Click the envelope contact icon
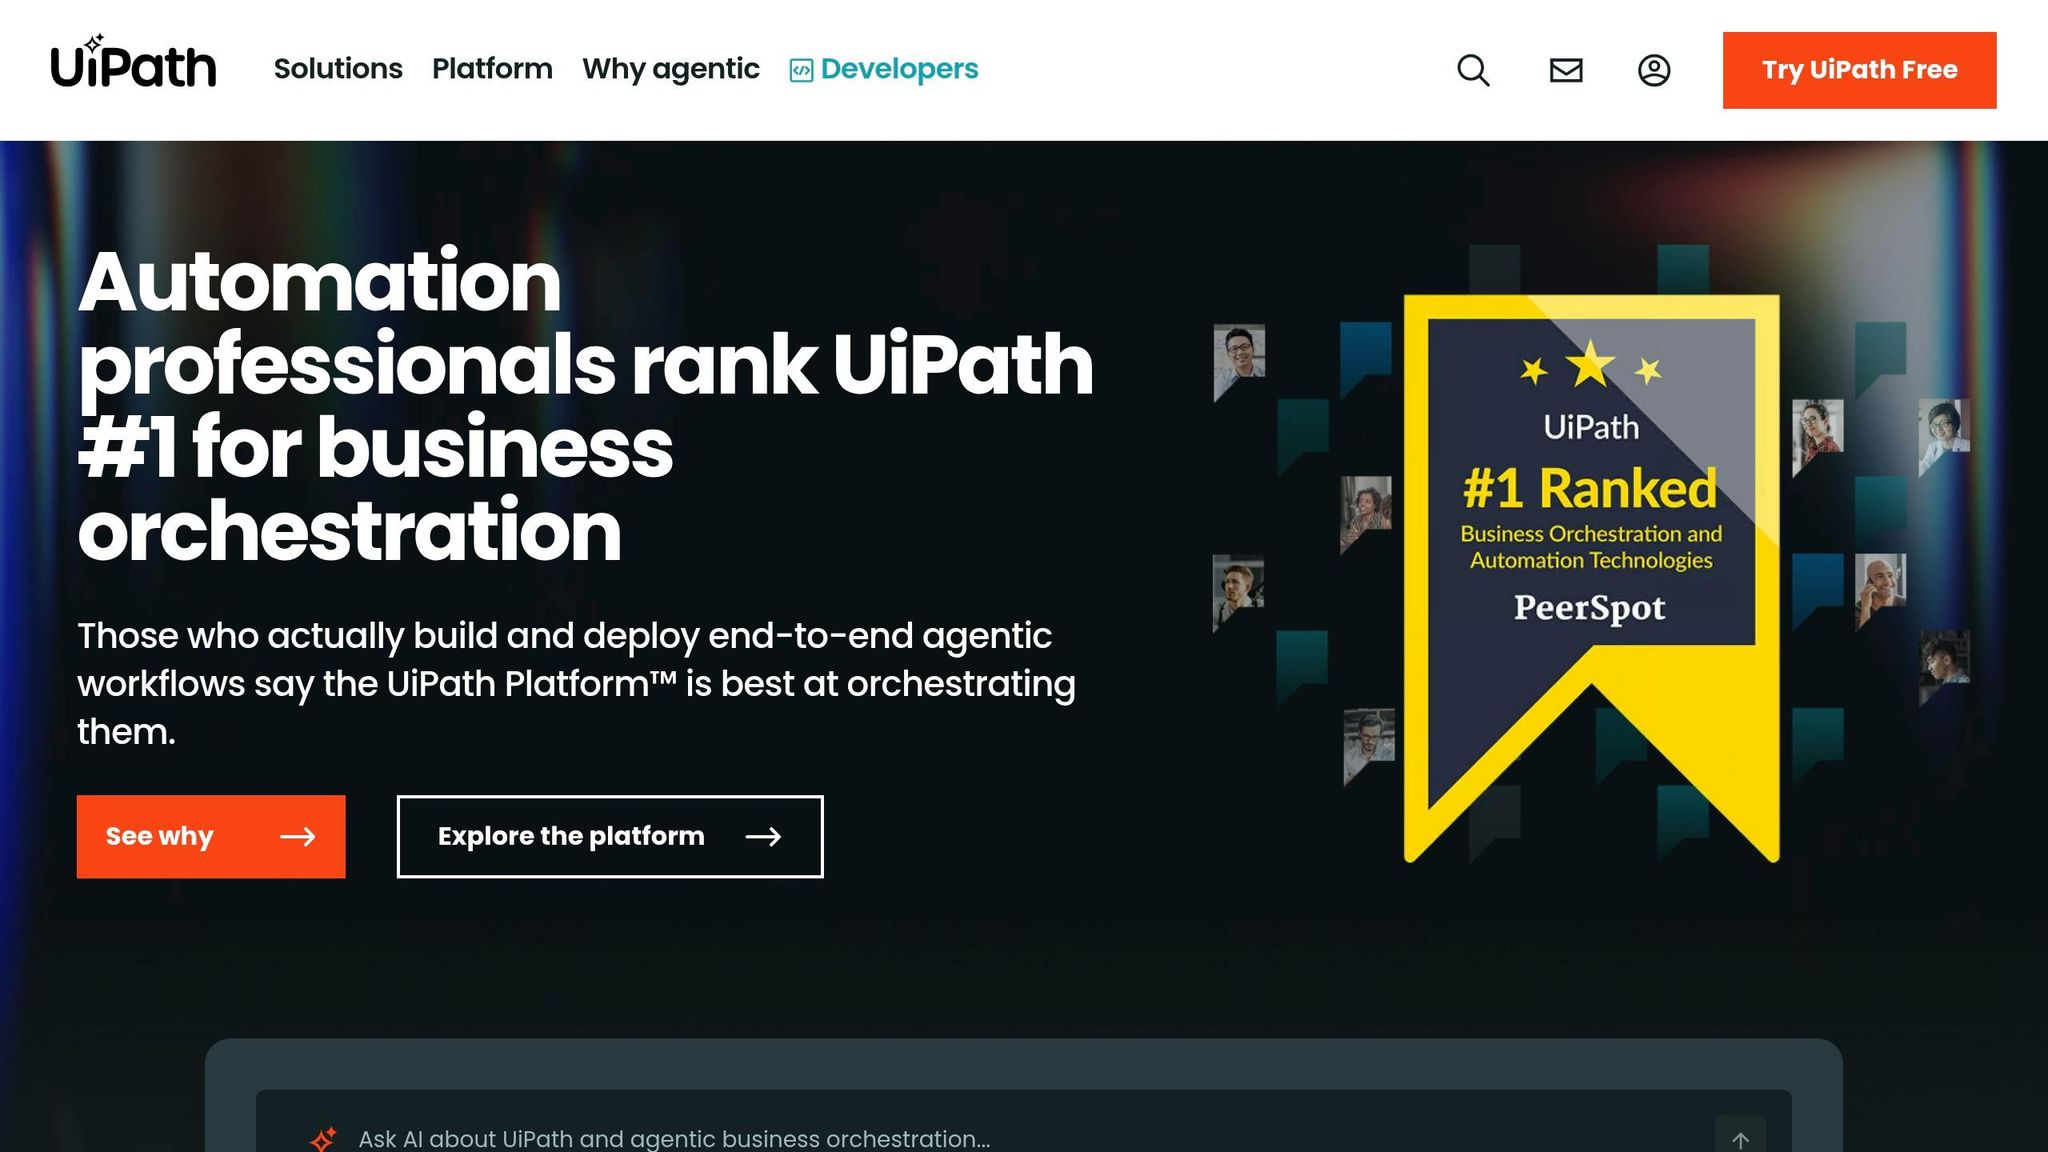This screenshot has height=1152, width=2048. (1566, 70)
